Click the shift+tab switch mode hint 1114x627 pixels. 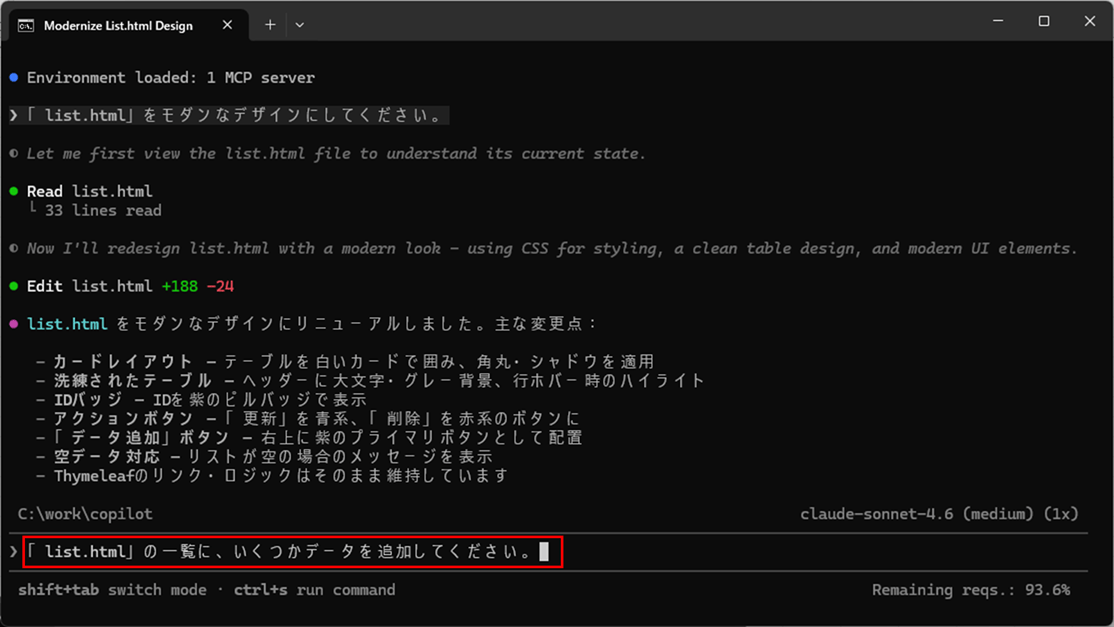[112, 590]
